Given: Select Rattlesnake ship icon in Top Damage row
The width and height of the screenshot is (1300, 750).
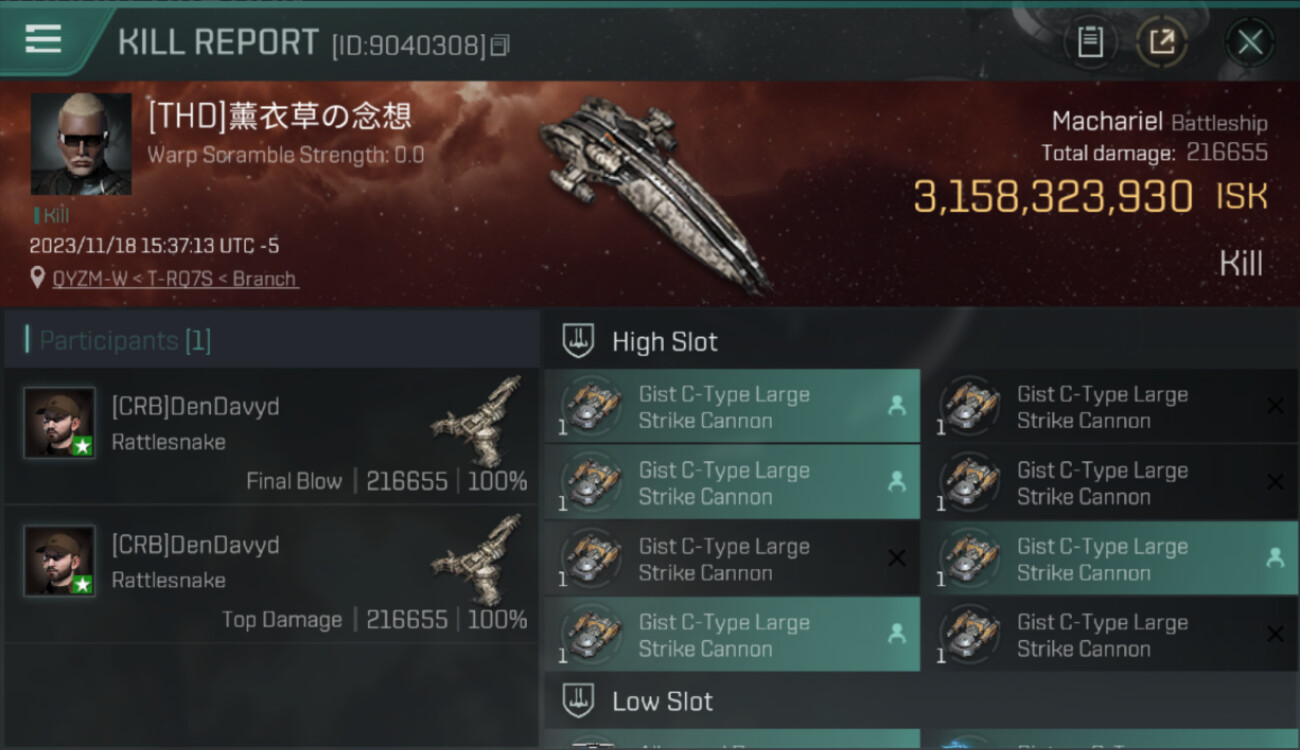Looking at the screenshot, I should (x=478, y=560).
